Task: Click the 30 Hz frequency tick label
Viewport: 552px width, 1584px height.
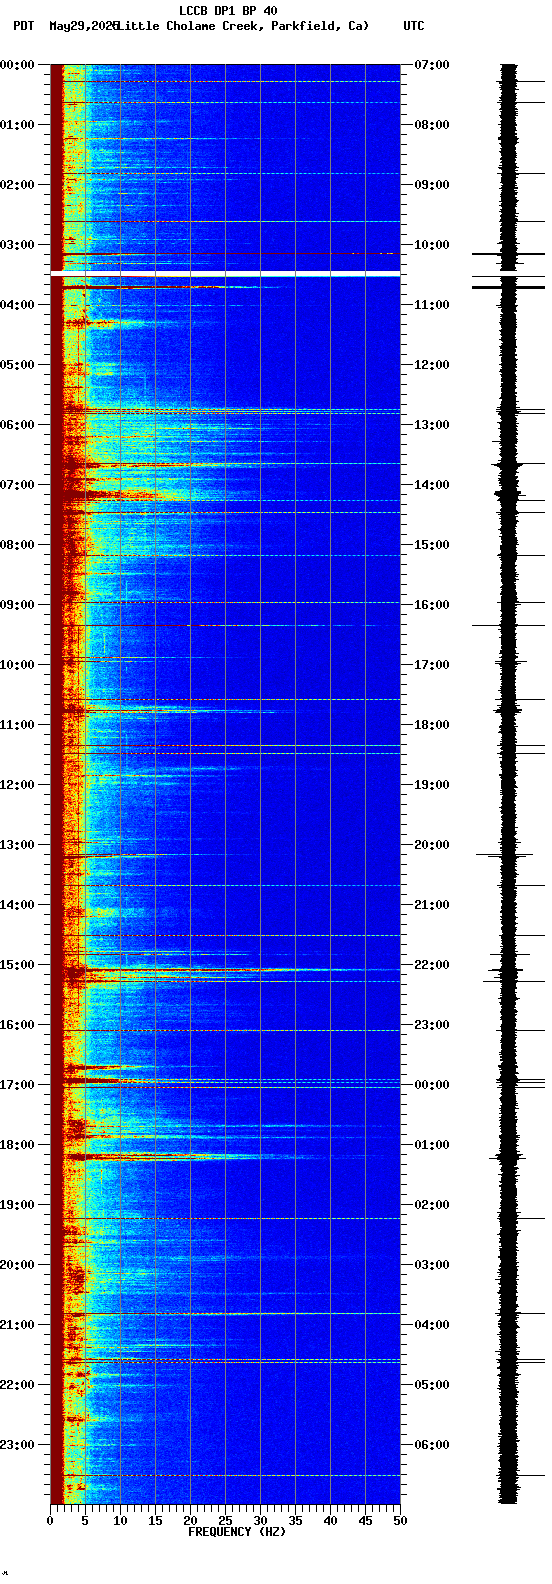Action: click(x=260, y=1521)
